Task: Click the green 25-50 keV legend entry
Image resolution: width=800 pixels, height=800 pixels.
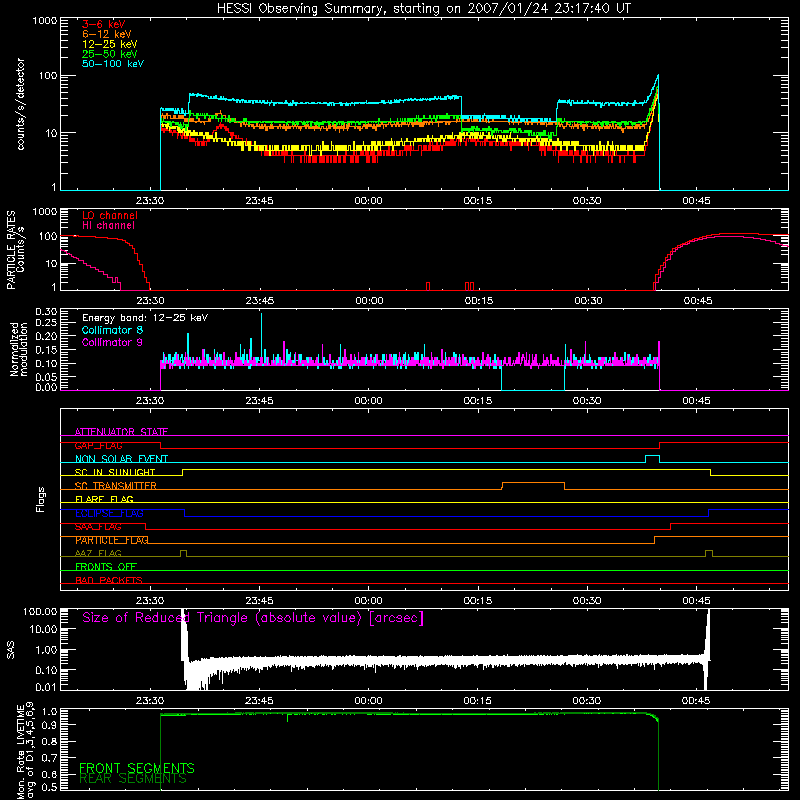Action: [110, 54]
